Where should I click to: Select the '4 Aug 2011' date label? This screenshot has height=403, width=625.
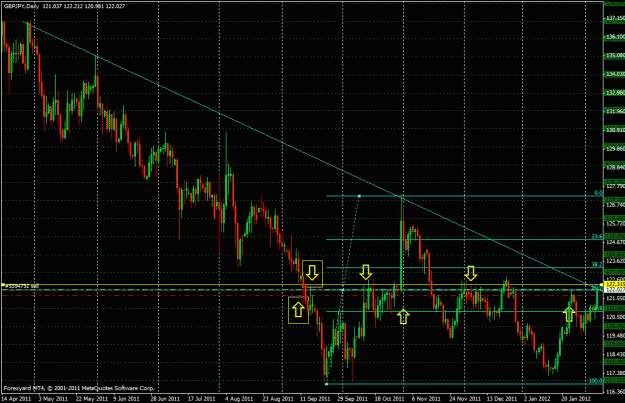tap(239, 399)
